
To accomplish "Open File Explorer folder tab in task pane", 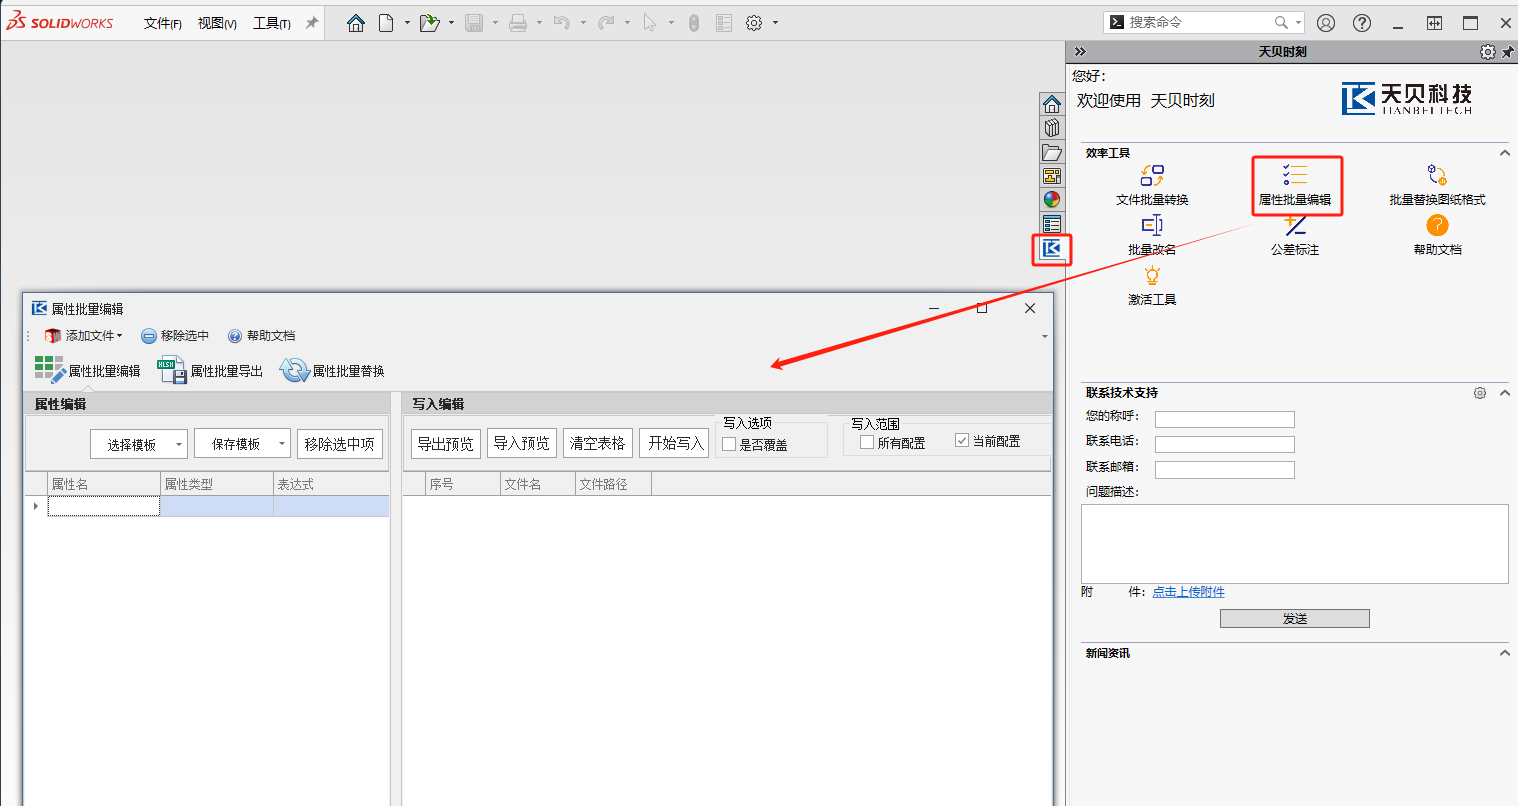I will (x=1052, y=152).
